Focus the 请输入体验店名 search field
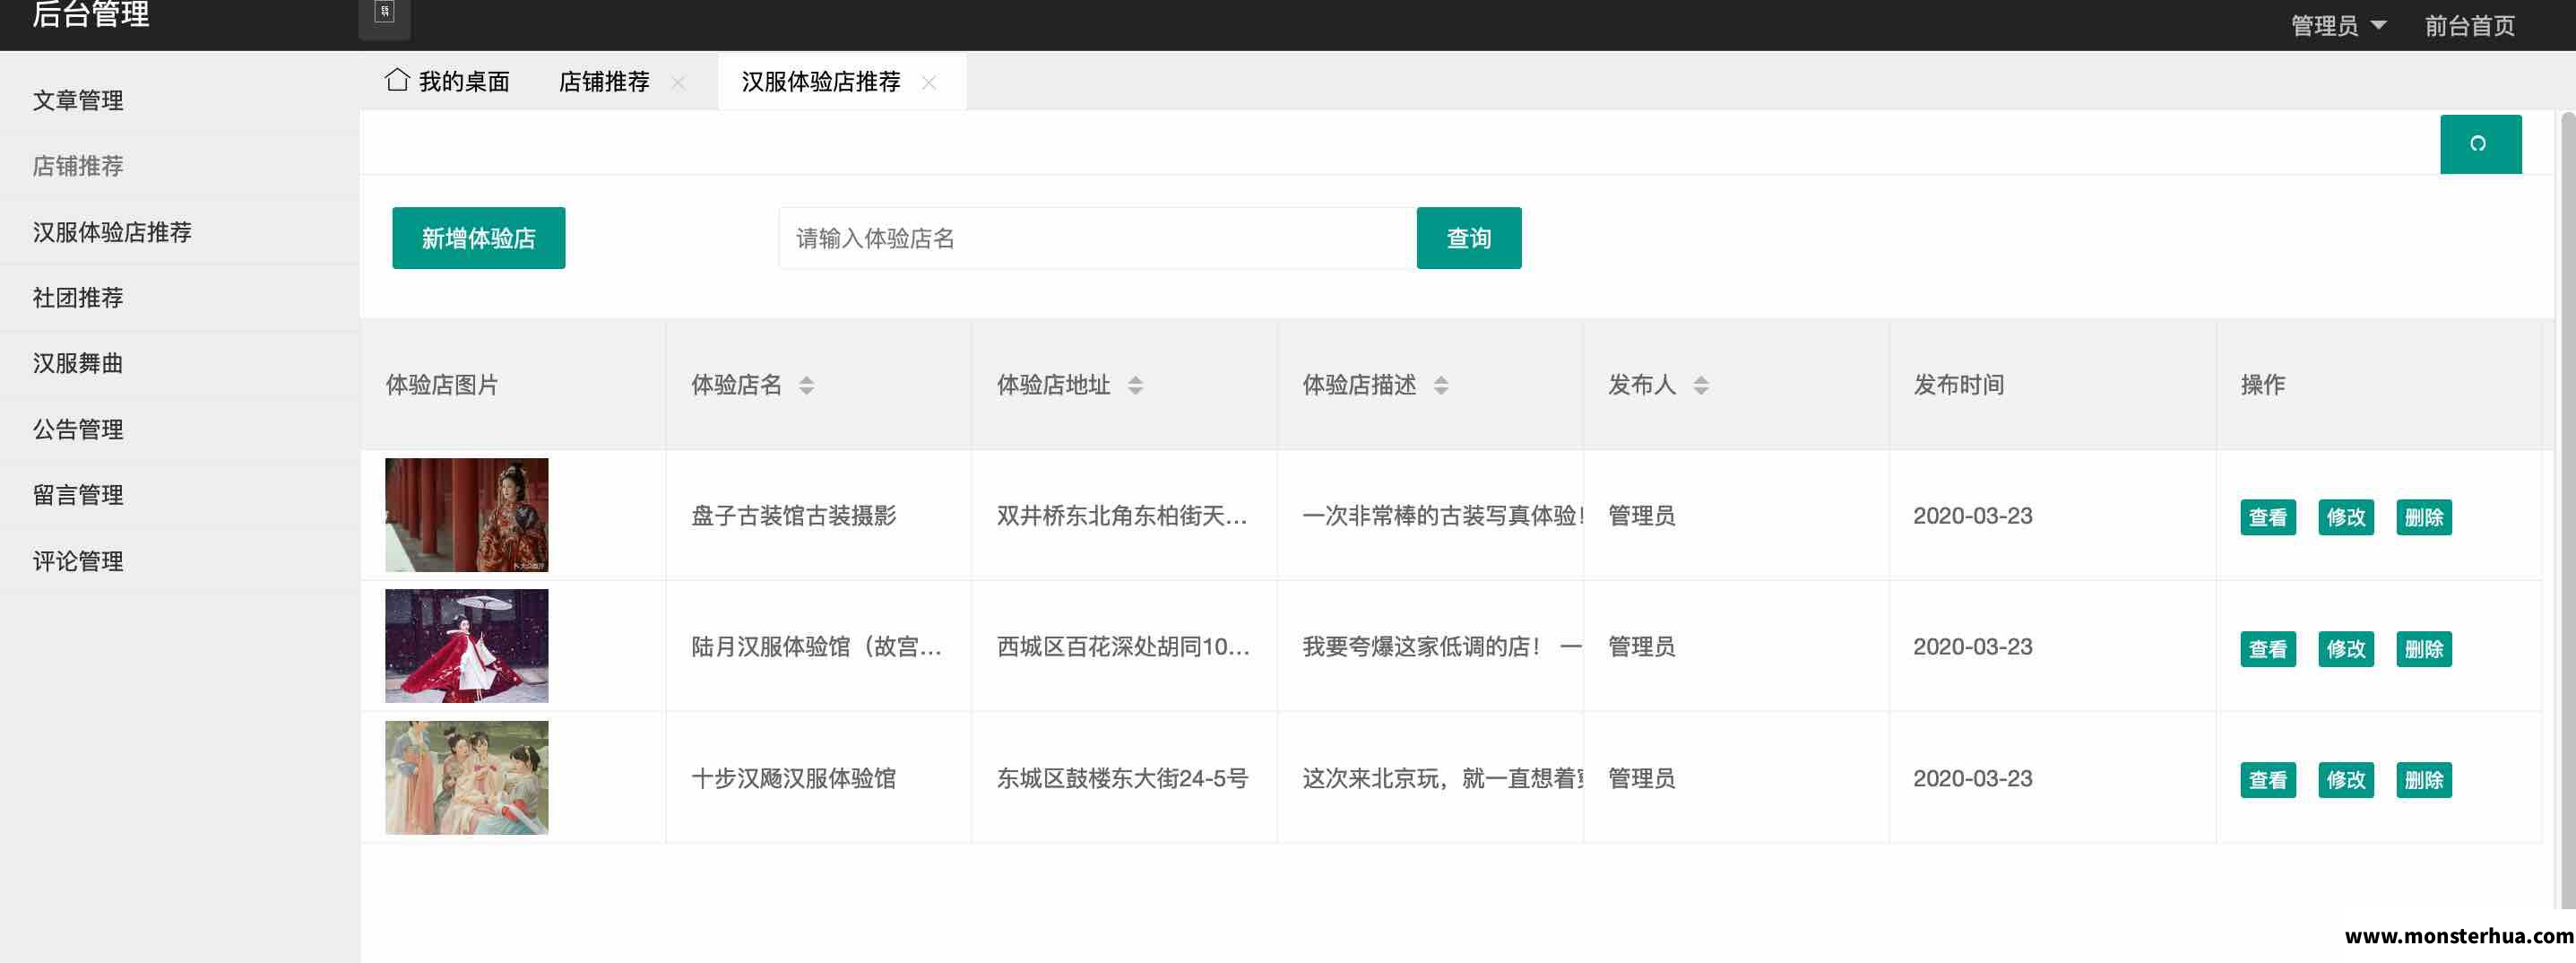2576x963 pixels. [1097, 238]
